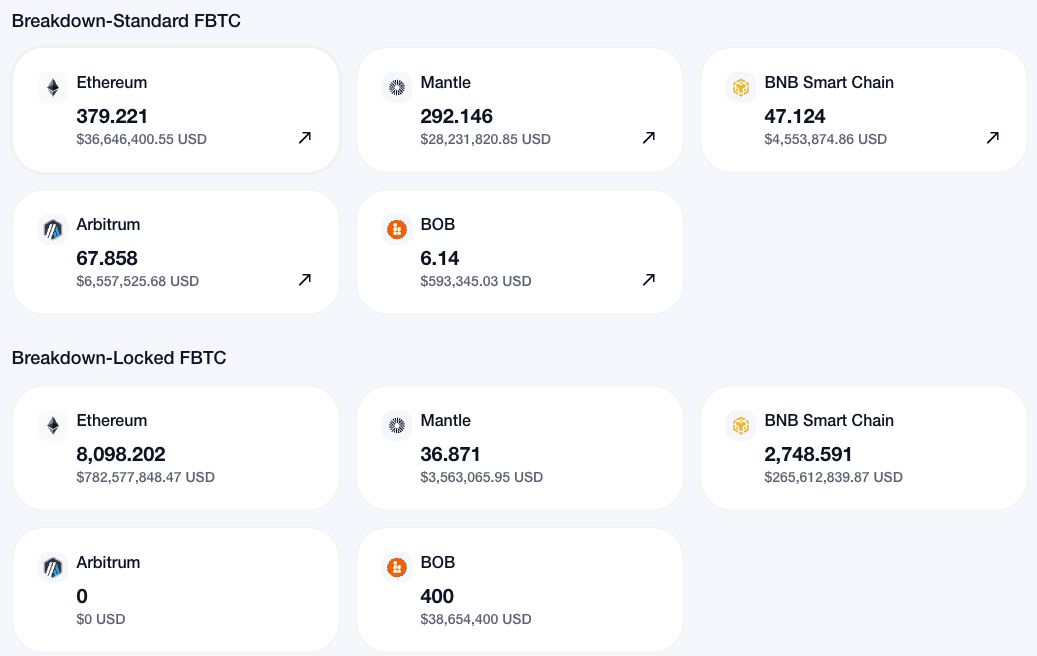Viewport: 1037px width, 656px height.
Task: Select the Ethereum 8,098.202 Locked FBTC amount
Action: point(121,454)
